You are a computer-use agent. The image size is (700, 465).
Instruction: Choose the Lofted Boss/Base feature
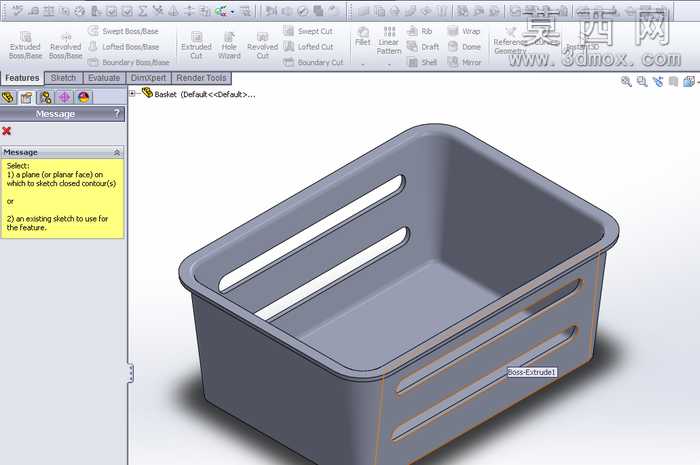coord(123,46)
